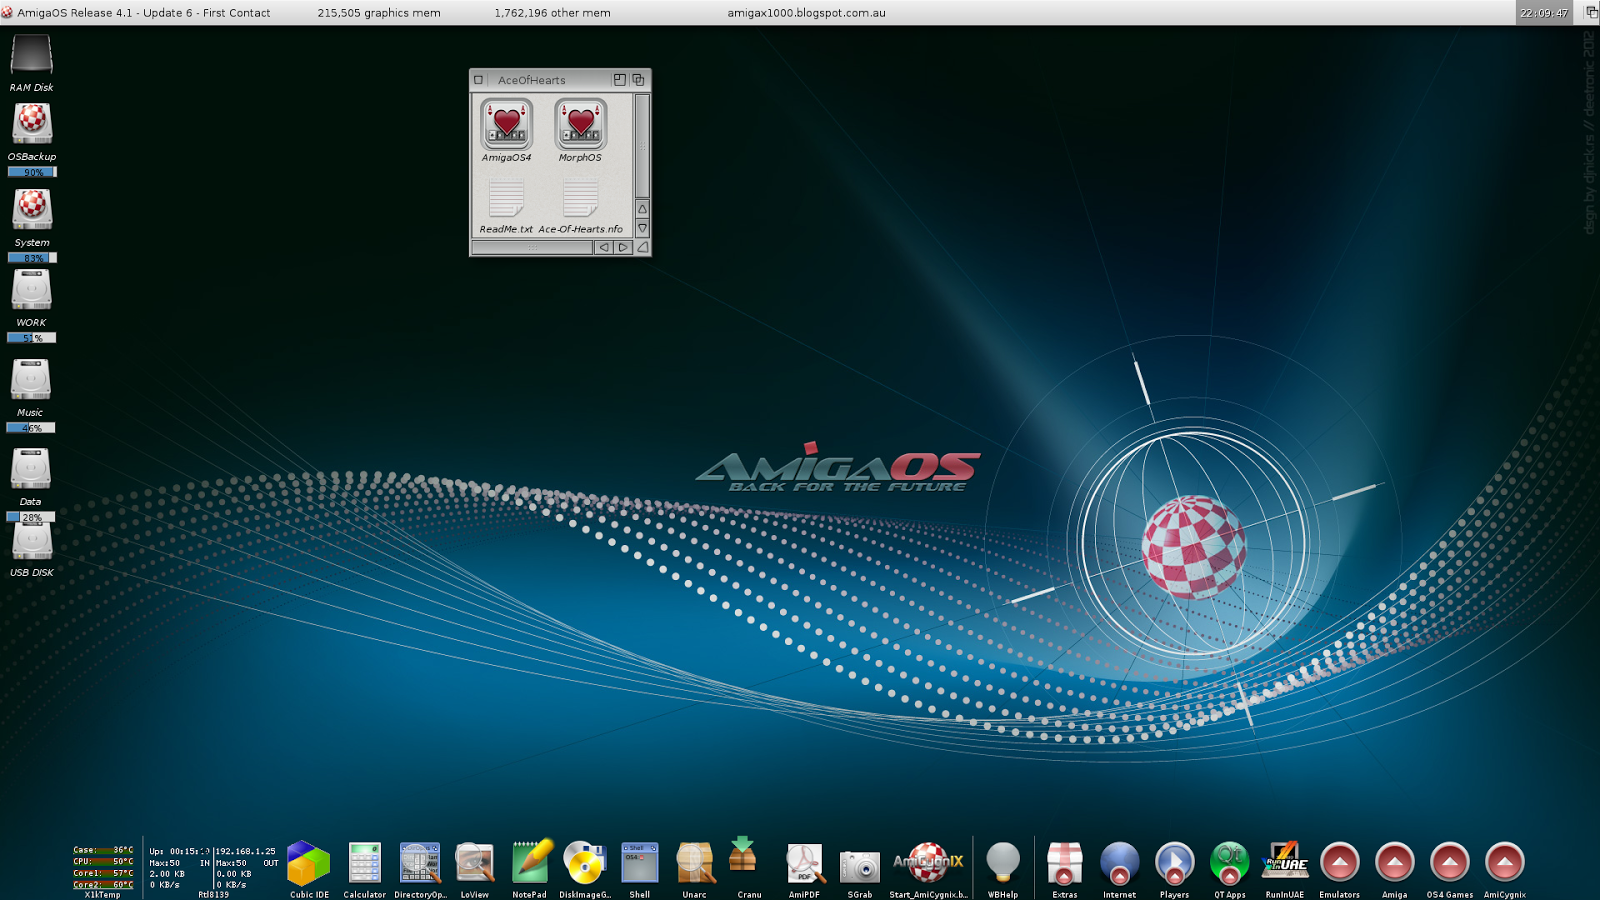Launch RunInUAE from the dock

click(x=1285, y=860)
